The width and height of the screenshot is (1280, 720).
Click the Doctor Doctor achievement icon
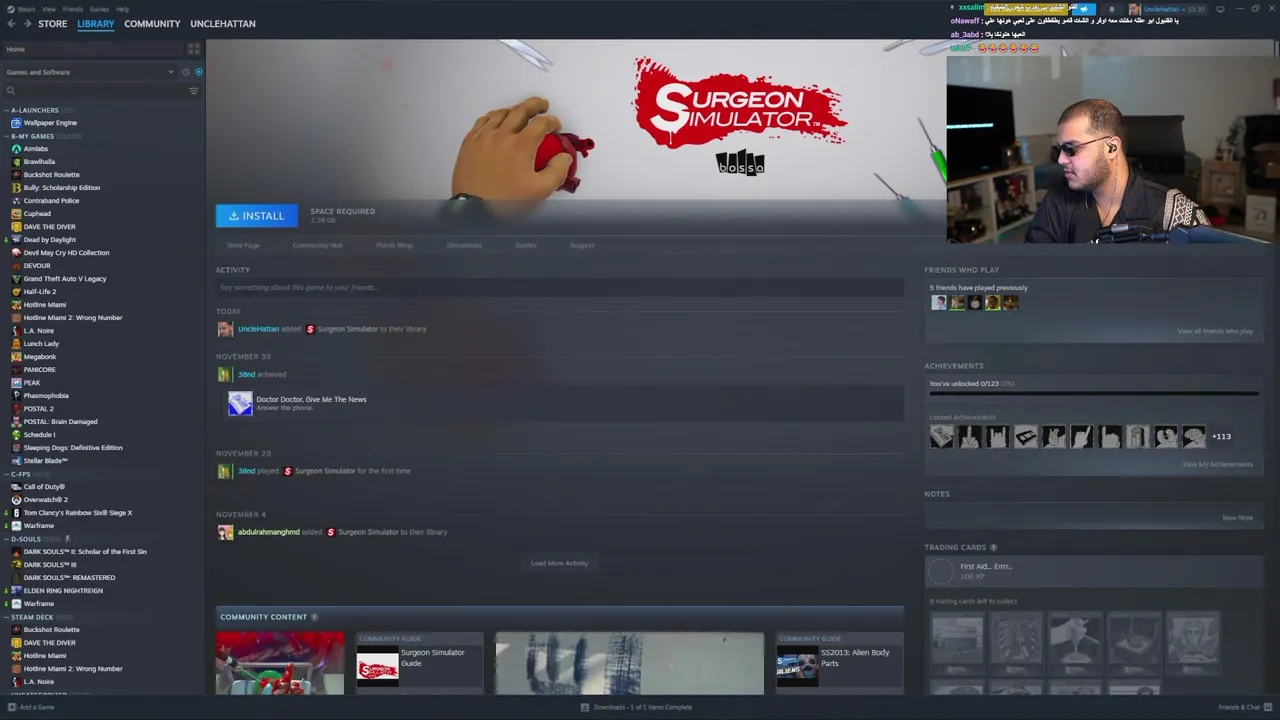click(x=240, y=403)
